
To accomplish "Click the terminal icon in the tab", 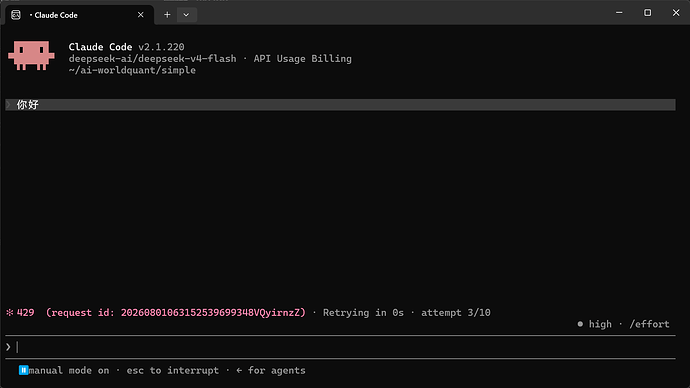I will point(16,15).
